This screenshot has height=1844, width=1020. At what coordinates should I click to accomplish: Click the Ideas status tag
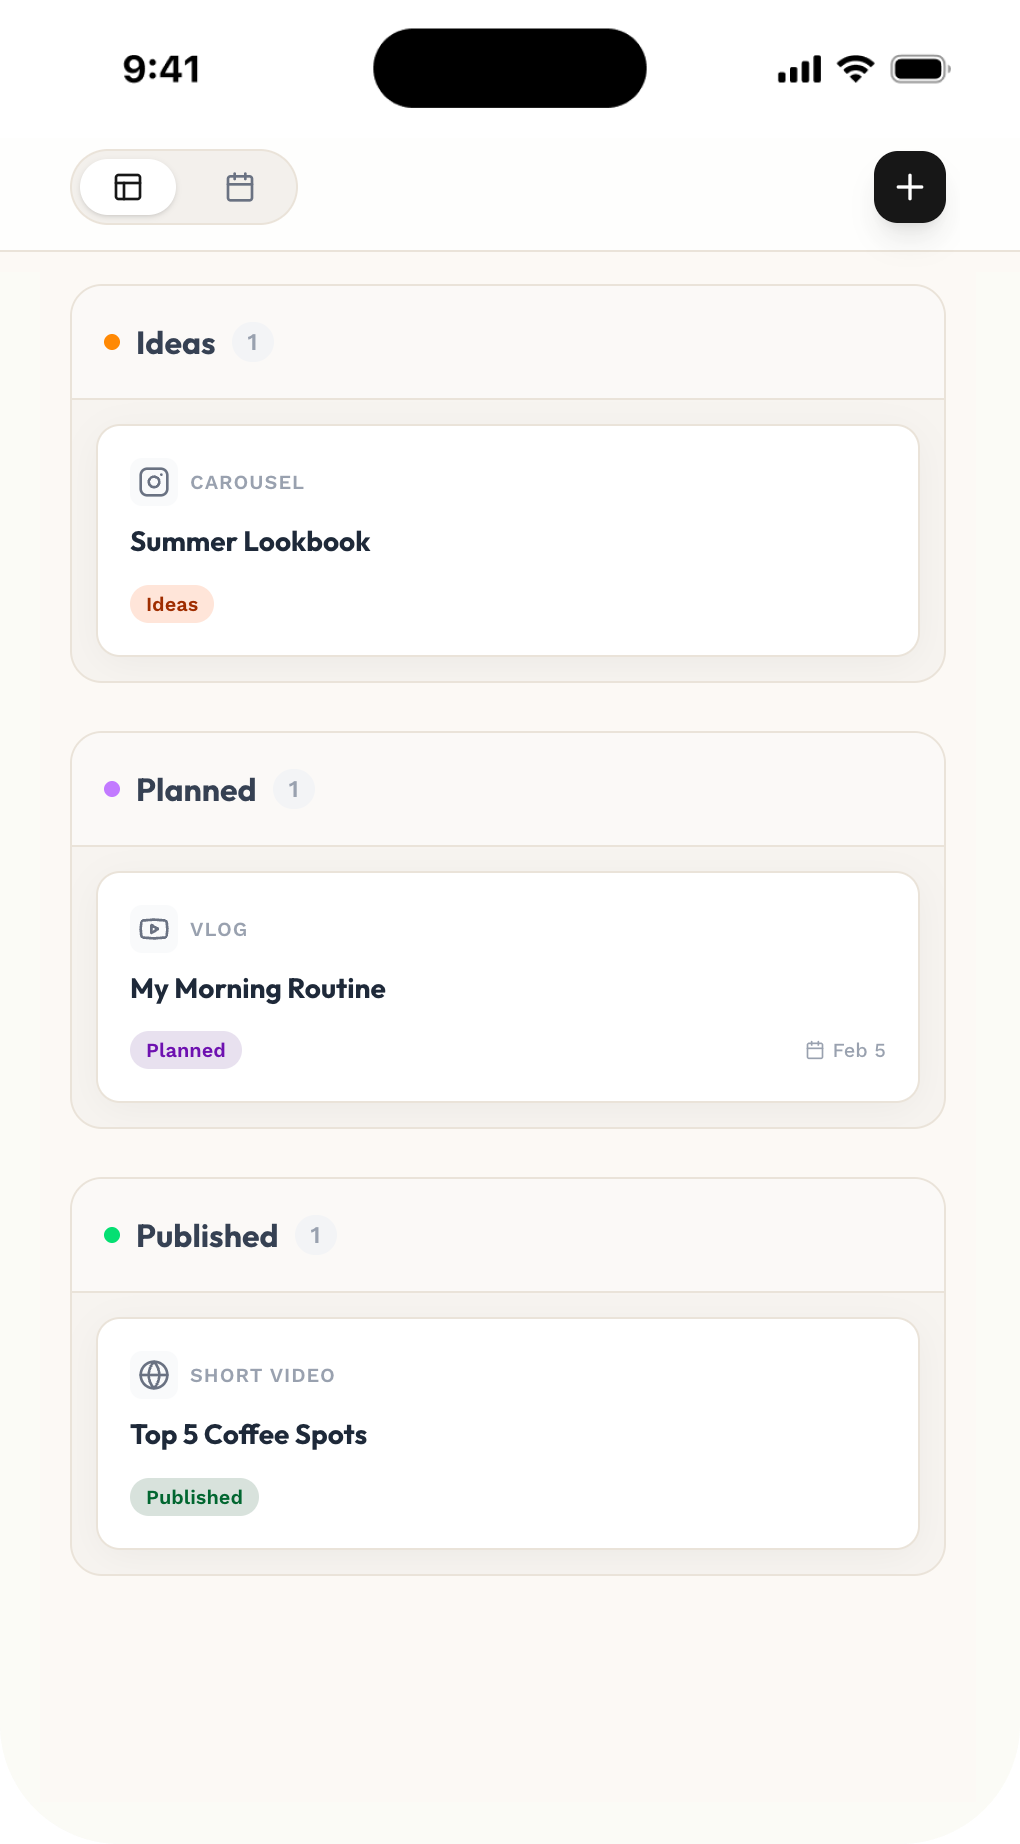coord(172,604)
